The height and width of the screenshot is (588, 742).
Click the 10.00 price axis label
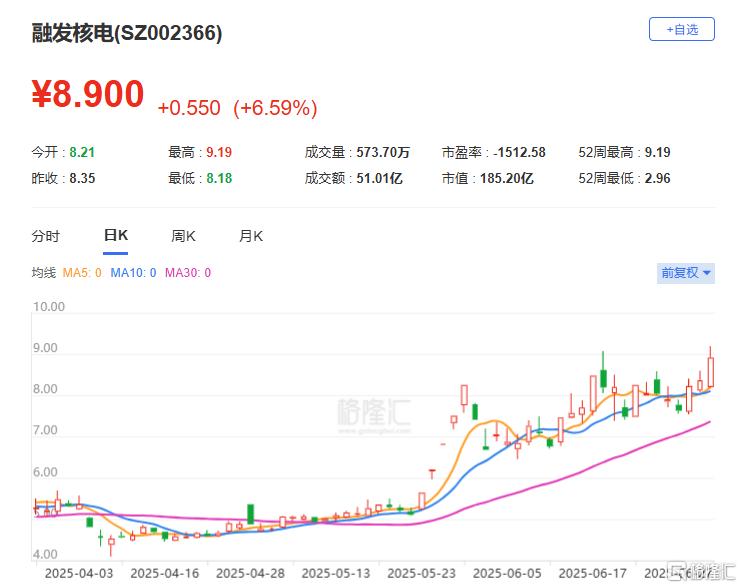pyautogui.click(x=48, y=307)
